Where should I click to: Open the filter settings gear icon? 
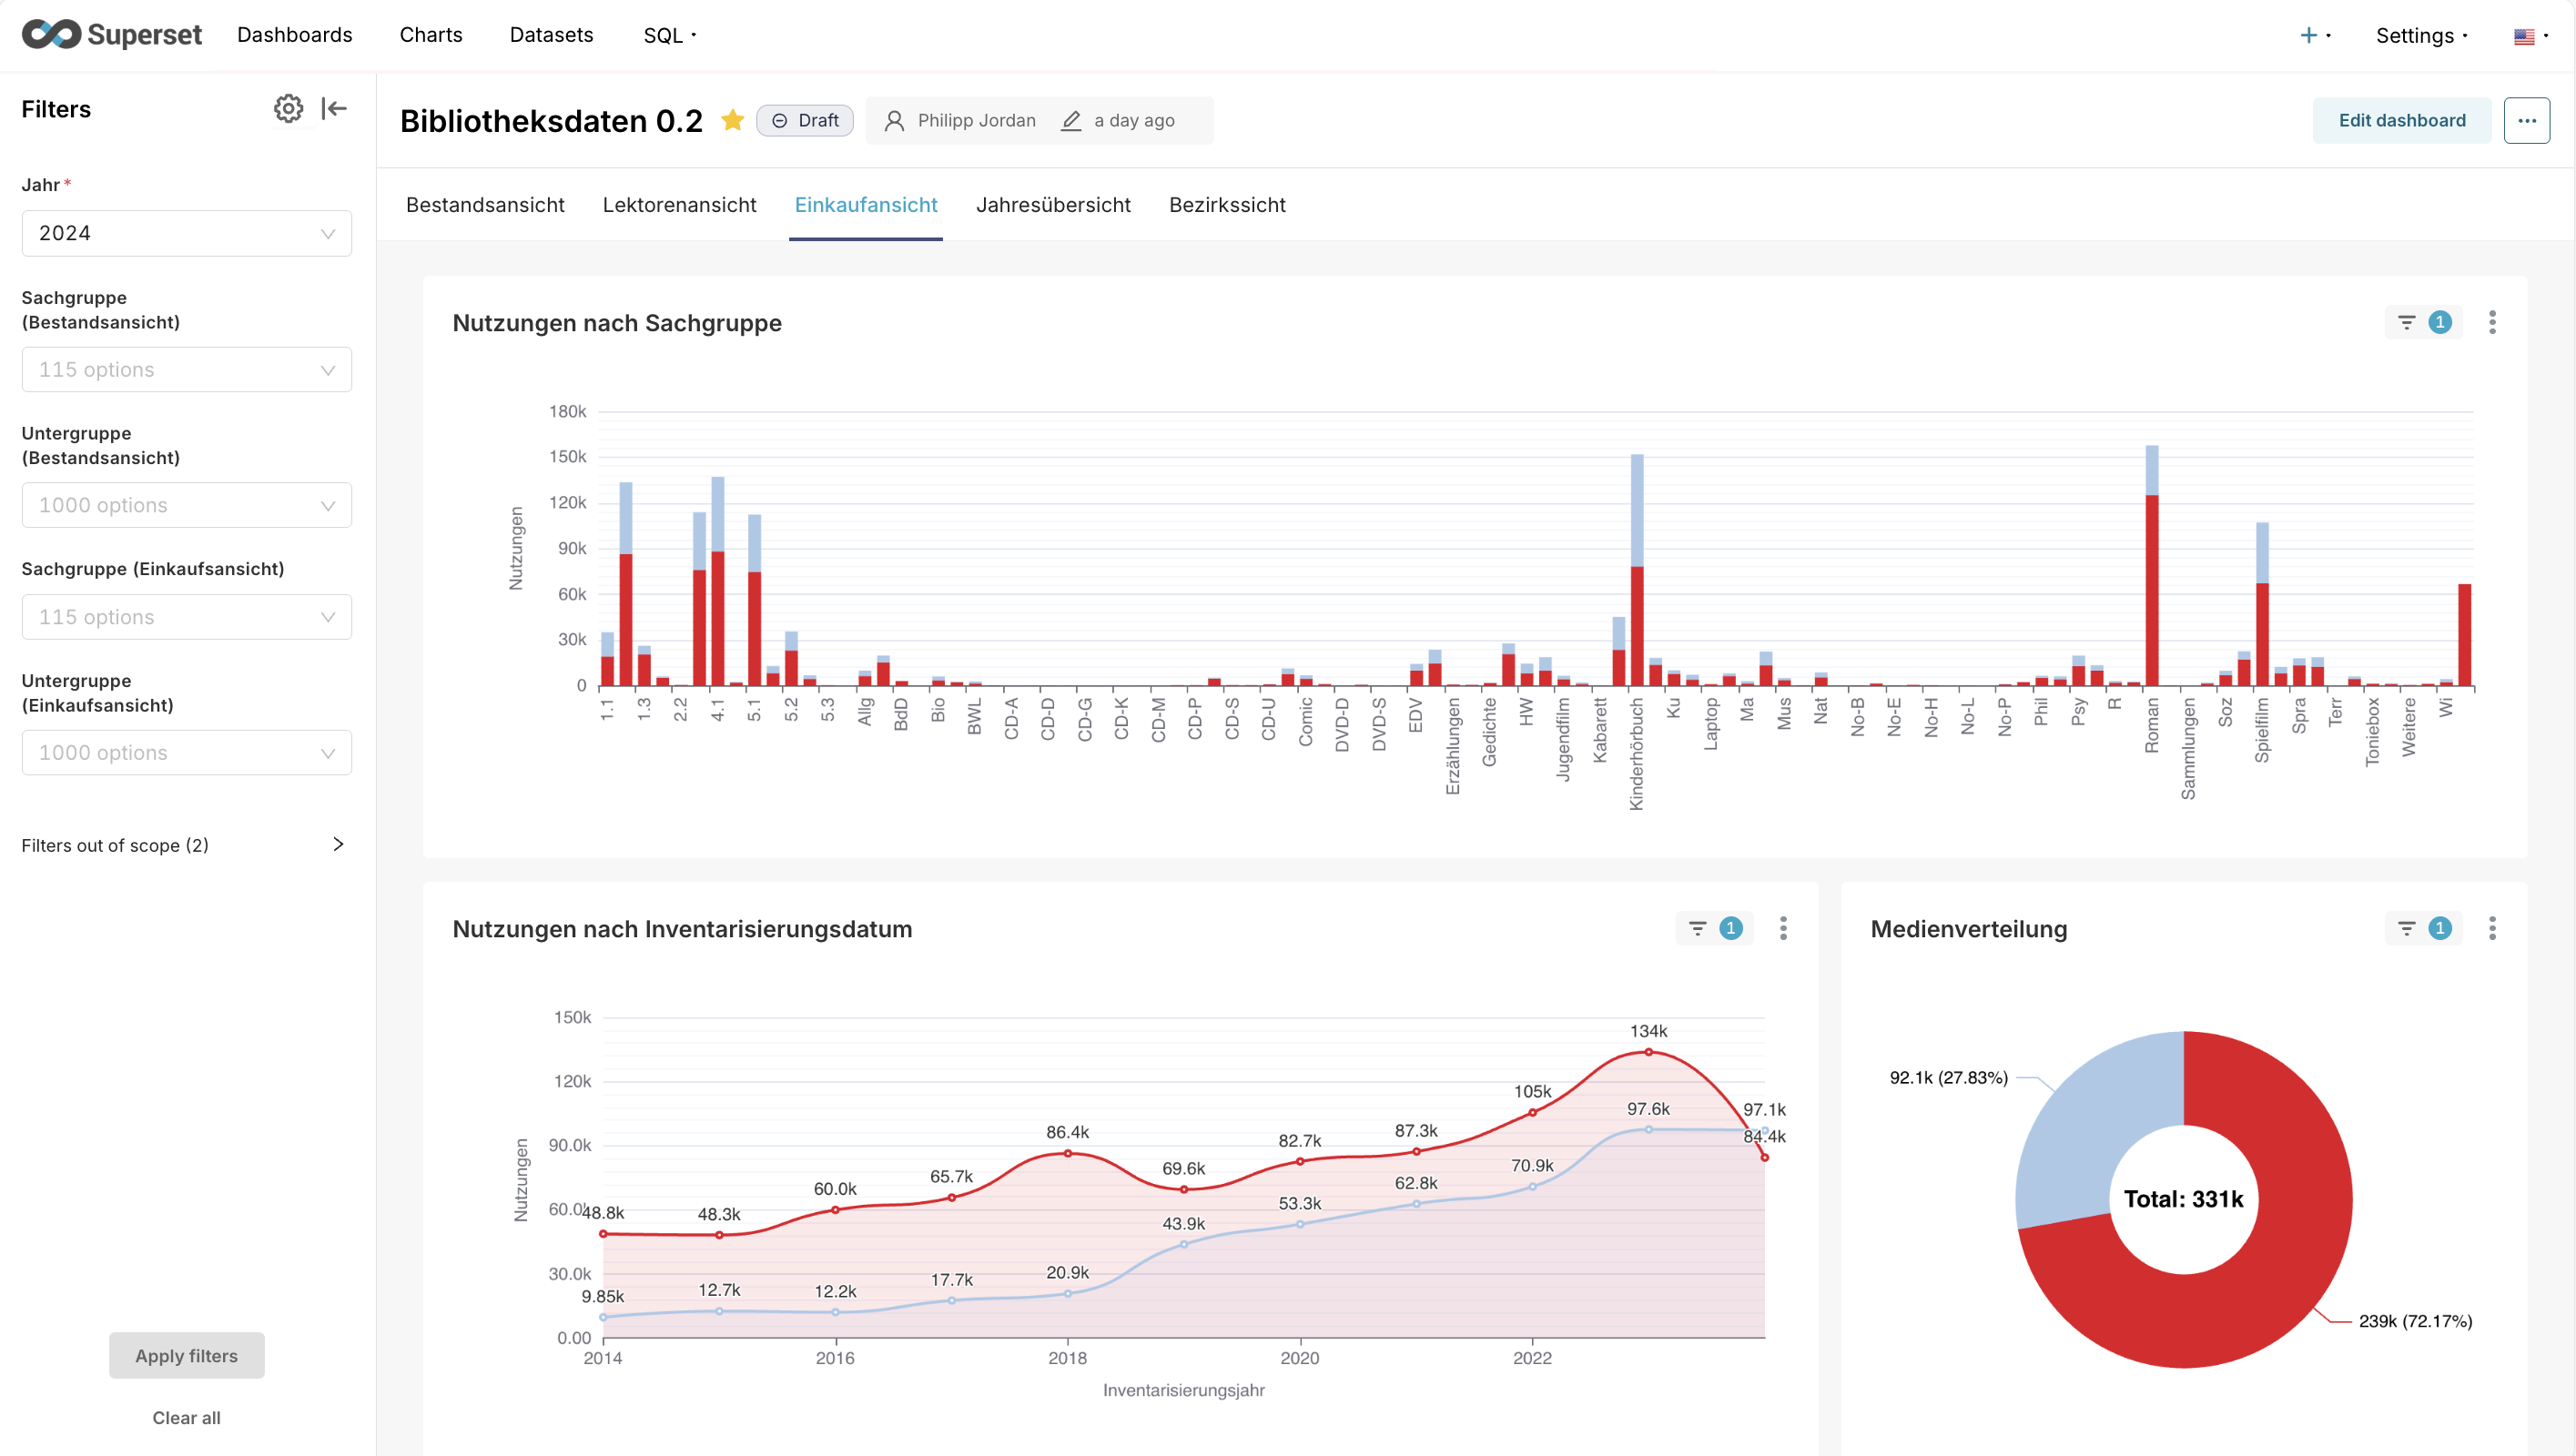[x=288, y=108]
